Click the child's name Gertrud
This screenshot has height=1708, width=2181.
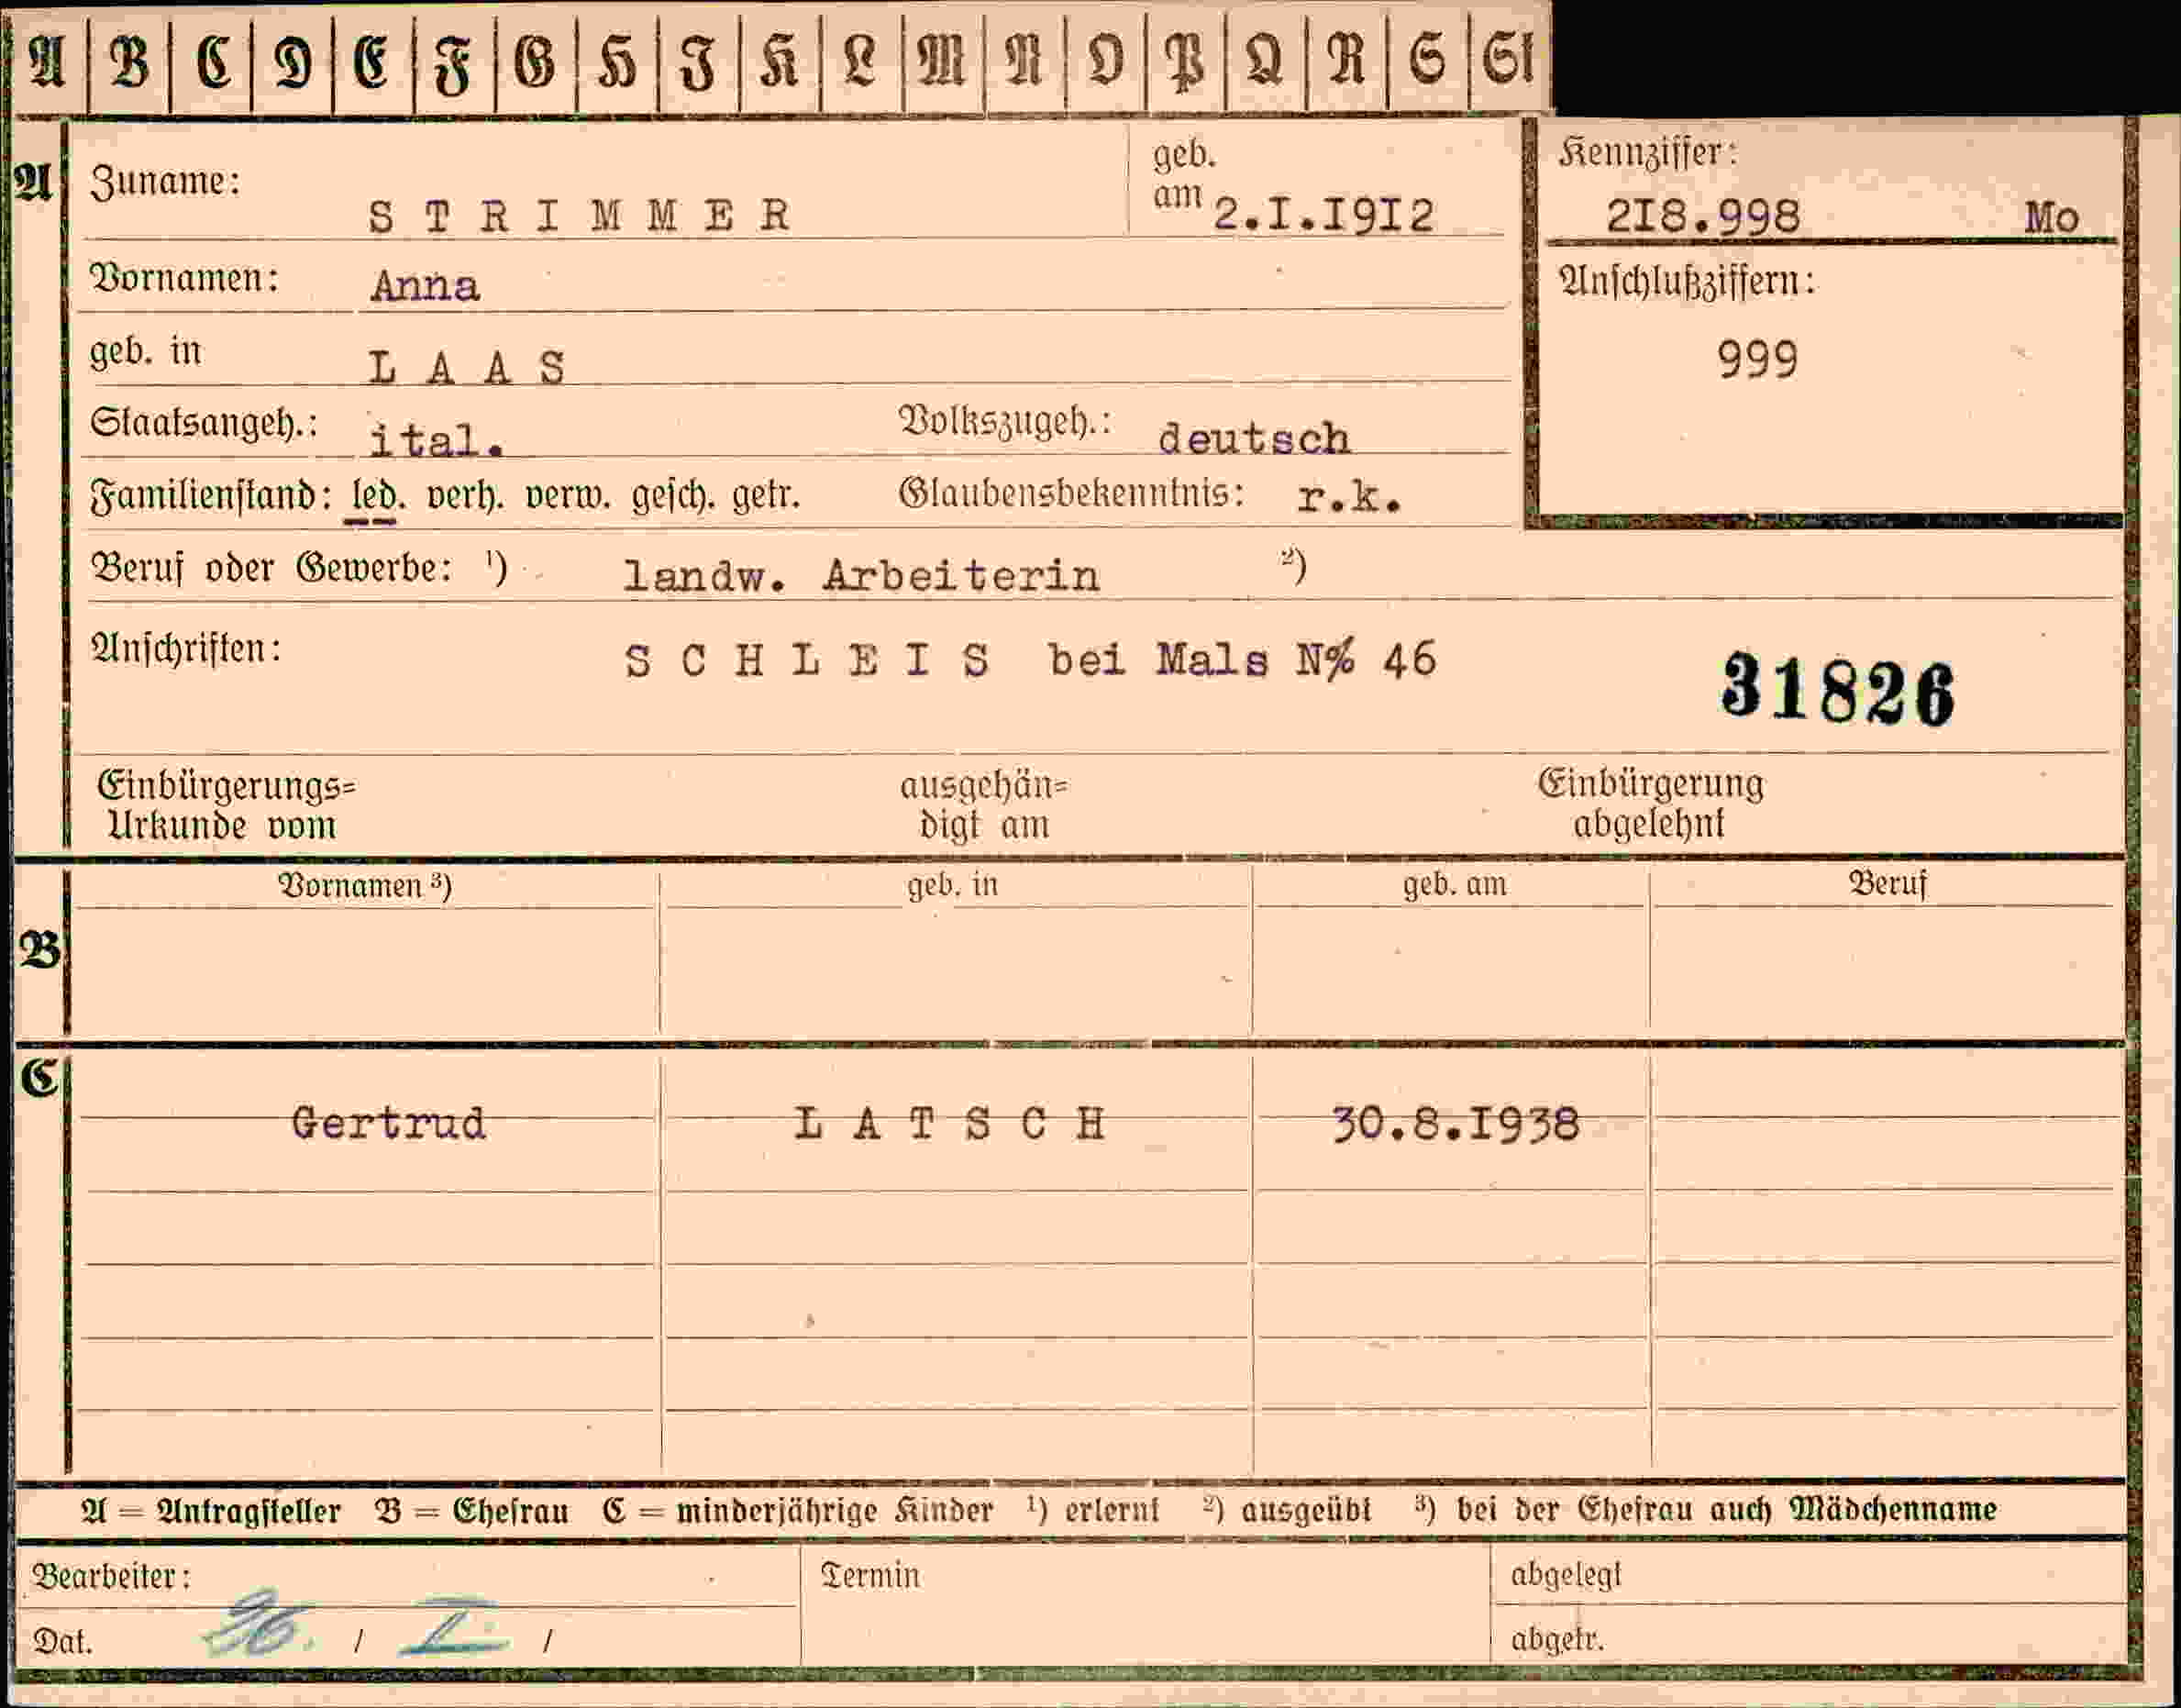[388, 1124]
